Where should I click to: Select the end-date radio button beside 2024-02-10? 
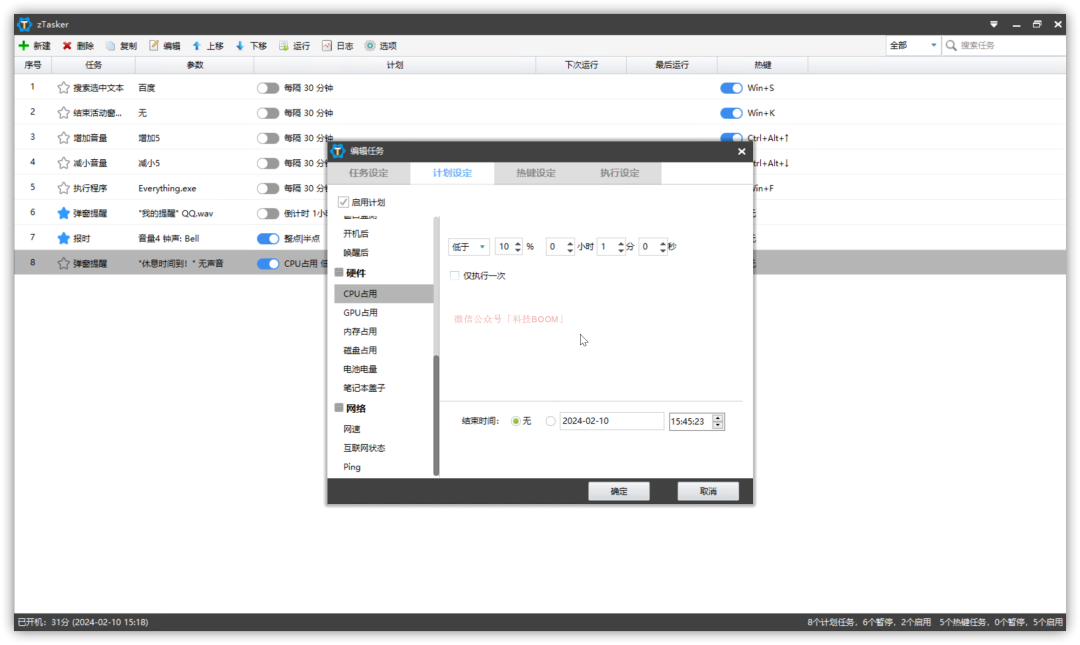coord(550,421)
